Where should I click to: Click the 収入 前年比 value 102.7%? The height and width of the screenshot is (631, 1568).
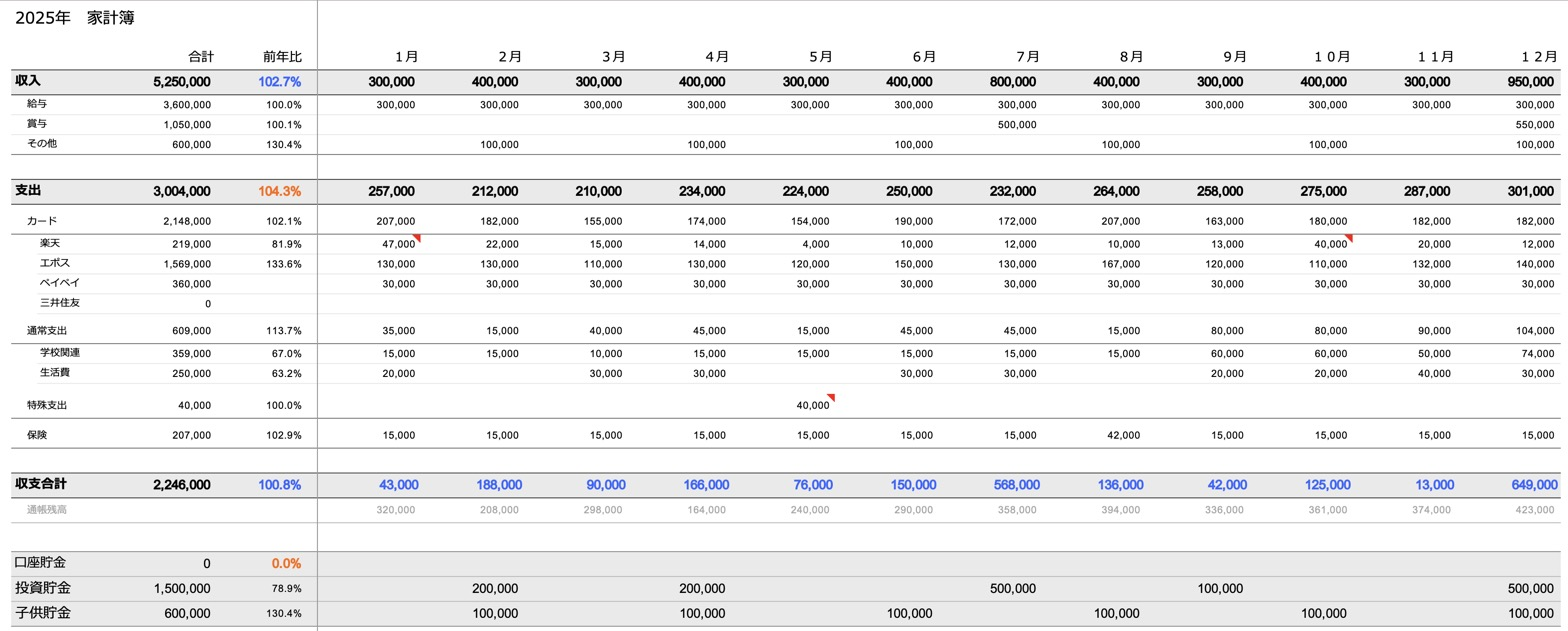click(279, 82)
